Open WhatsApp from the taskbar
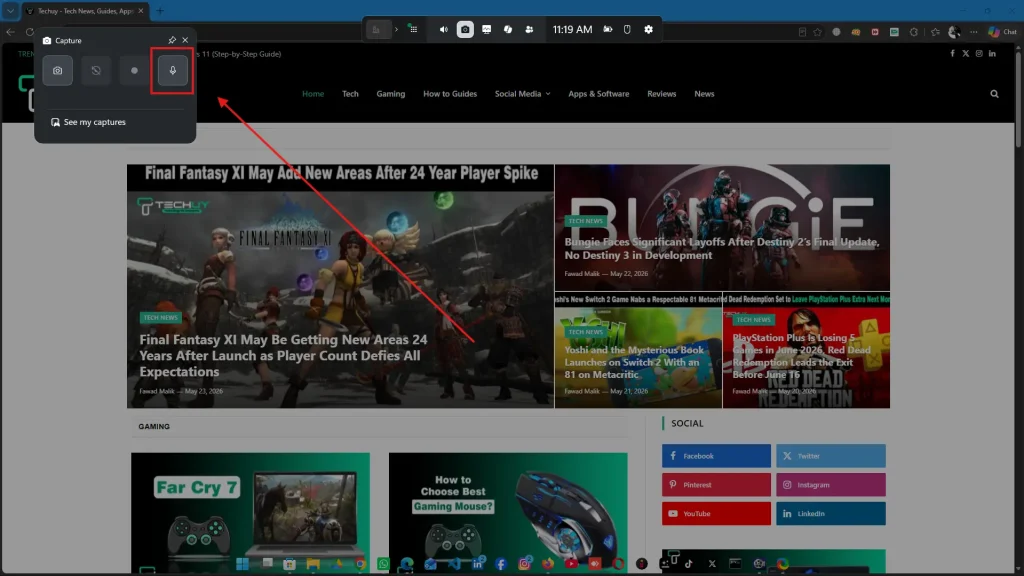The image size is (1024, 576). click(383, 564)
